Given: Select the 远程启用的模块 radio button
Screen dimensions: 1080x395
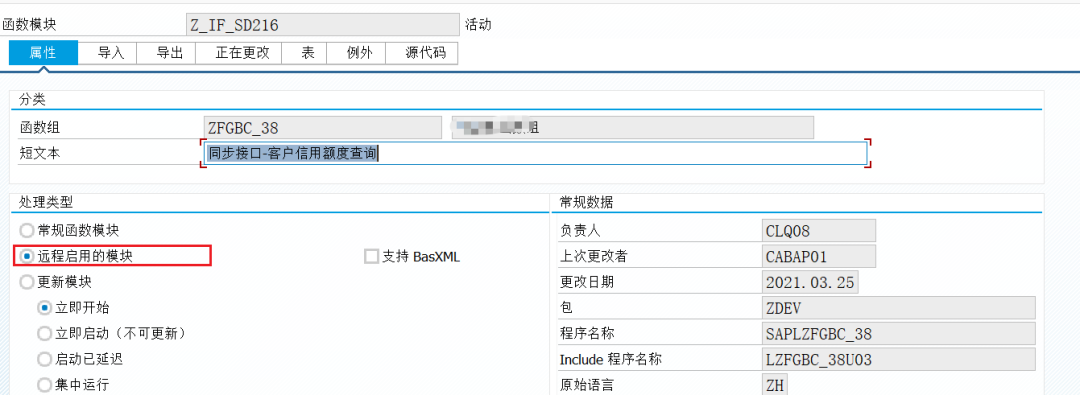Looking at the screenshot, I should 27,256.
